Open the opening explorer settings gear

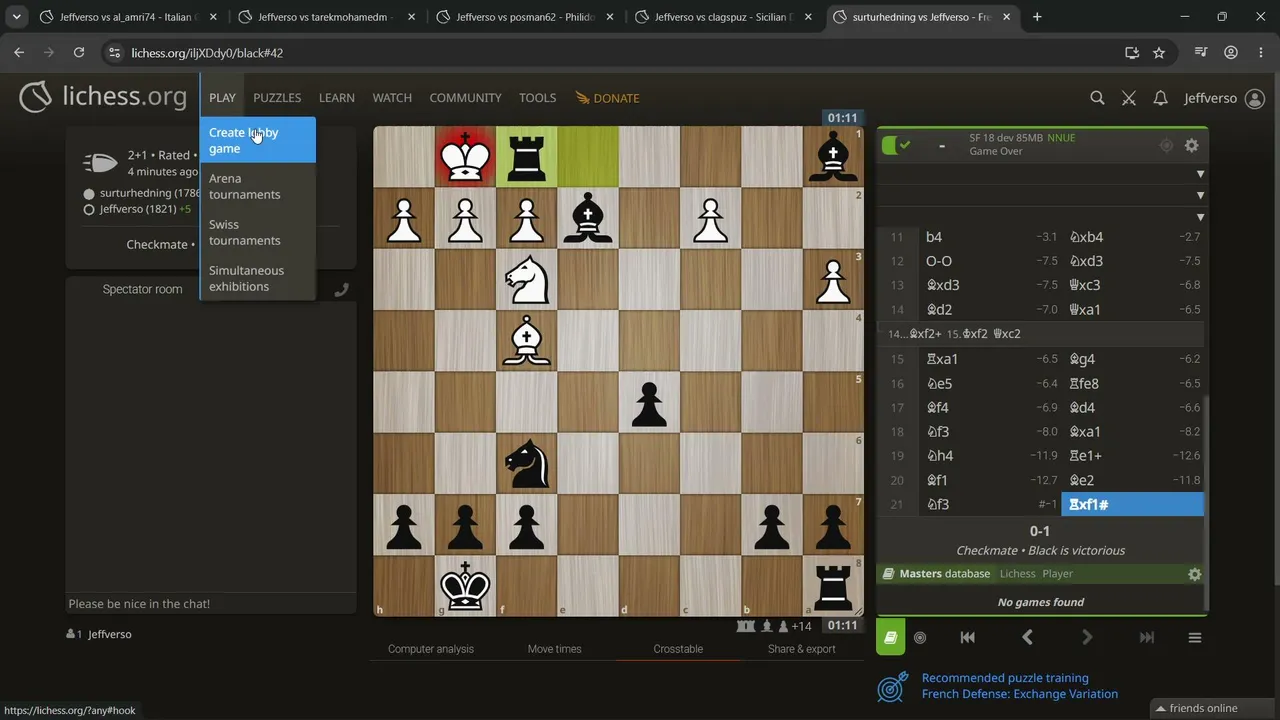(1194, 574)
